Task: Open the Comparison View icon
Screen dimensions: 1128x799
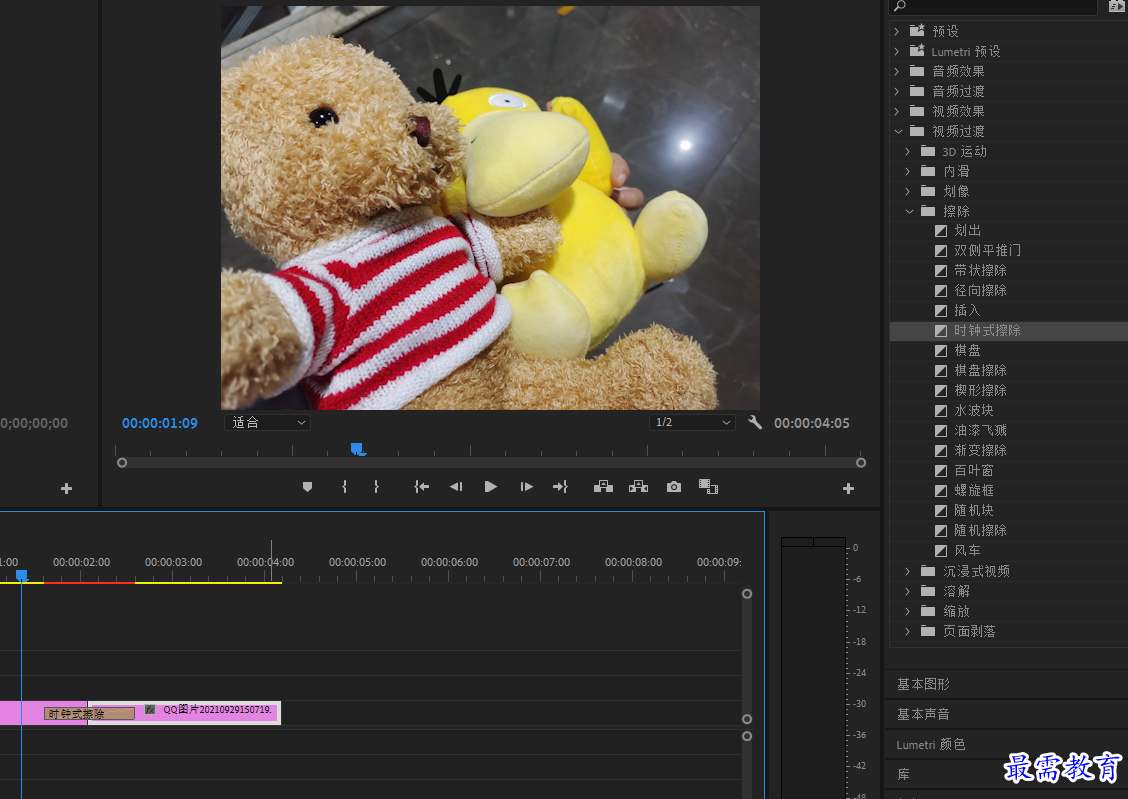Action: 709,487
